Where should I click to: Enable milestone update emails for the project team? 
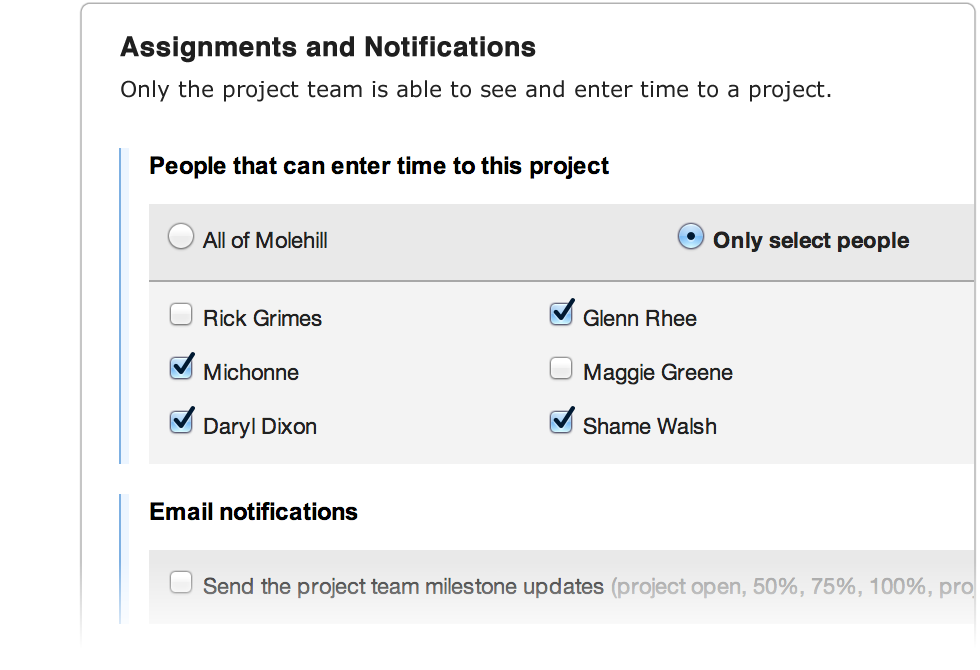click(181, 582)
